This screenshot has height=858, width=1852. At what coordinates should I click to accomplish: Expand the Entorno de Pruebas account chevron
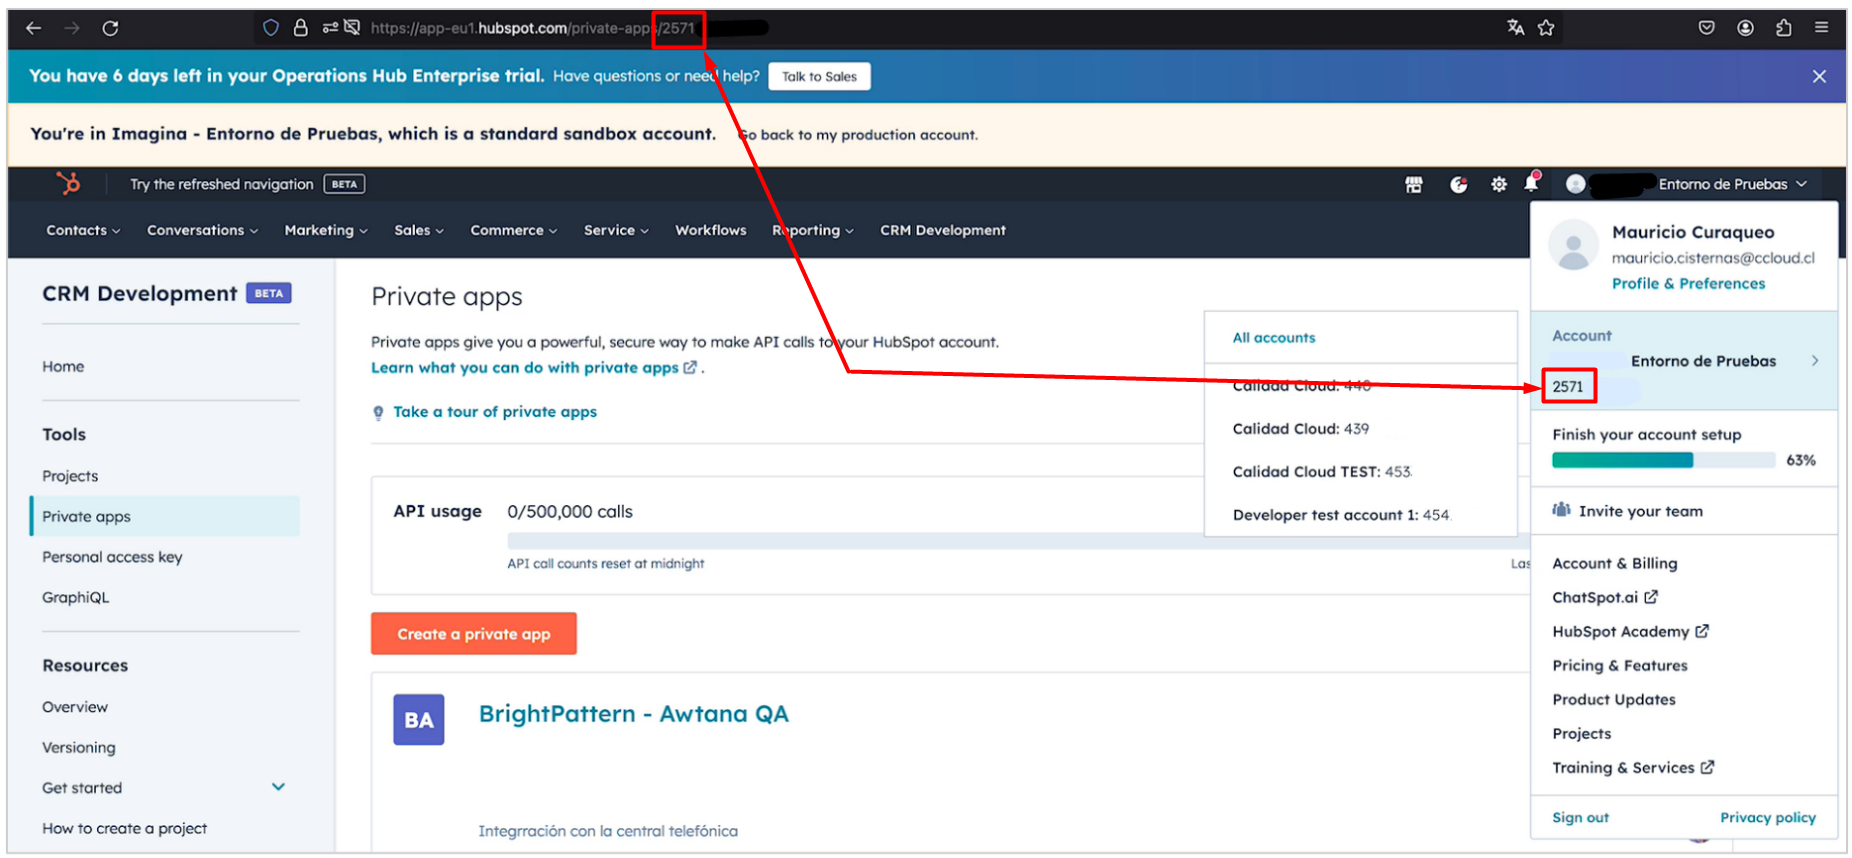click(x=1814, y=361)
